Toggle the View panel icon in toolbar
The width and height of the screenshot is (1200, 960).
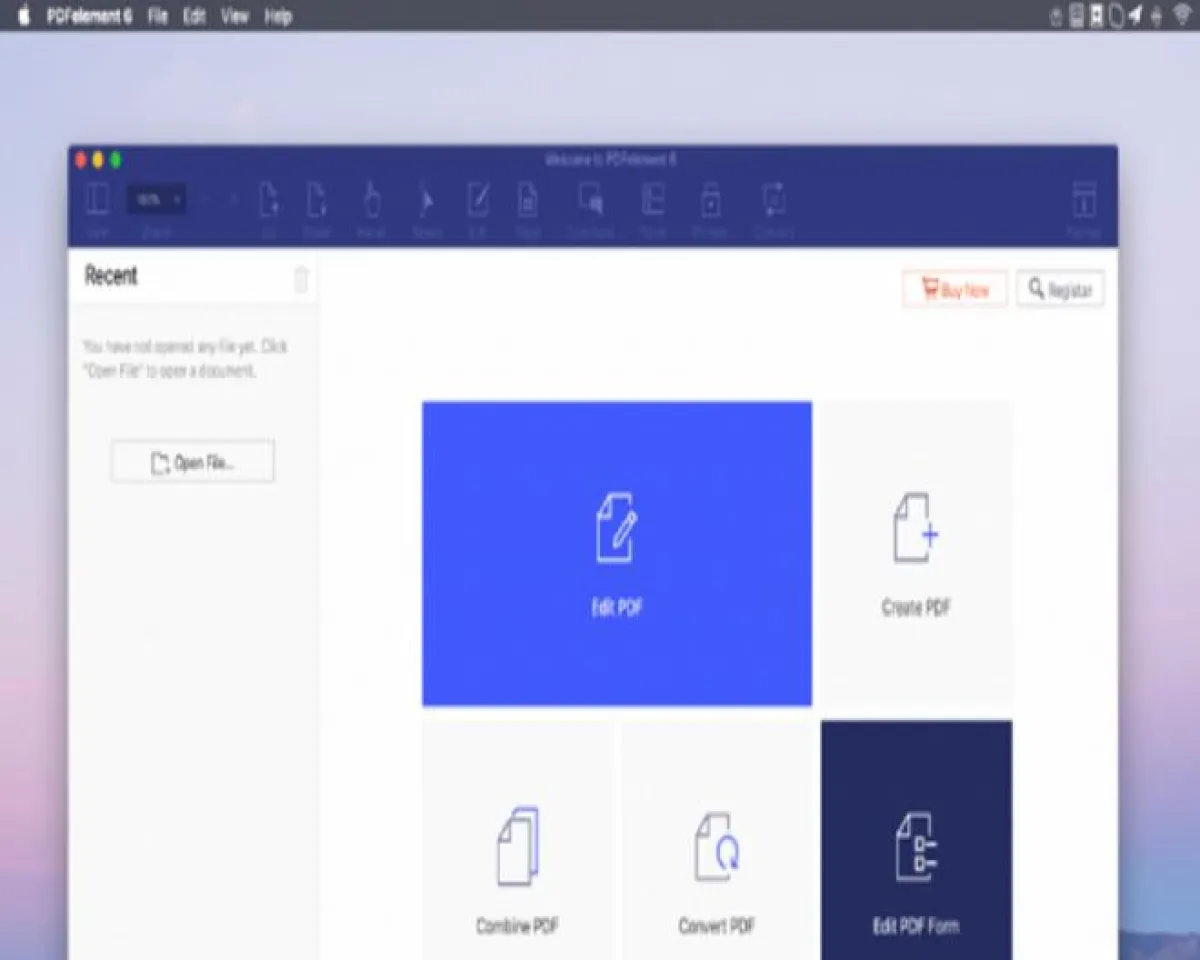click(97, 201)
